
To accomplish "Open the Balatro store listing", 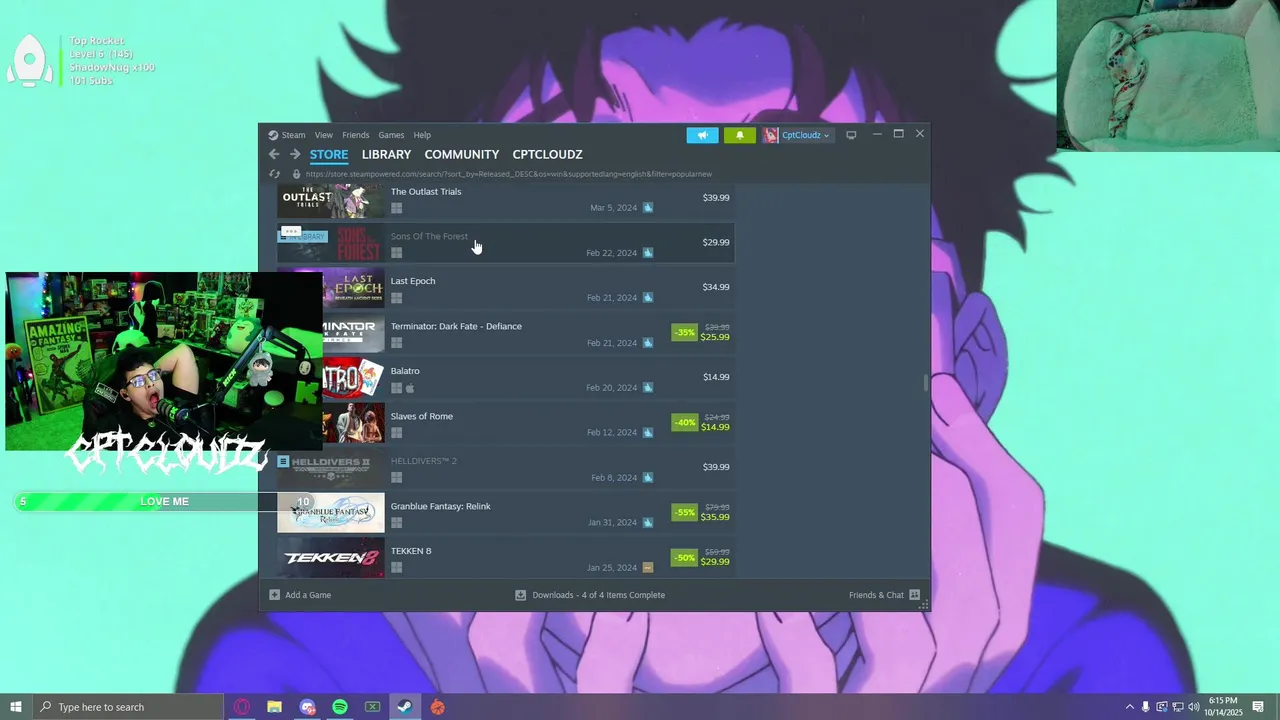I will (405, 371).
